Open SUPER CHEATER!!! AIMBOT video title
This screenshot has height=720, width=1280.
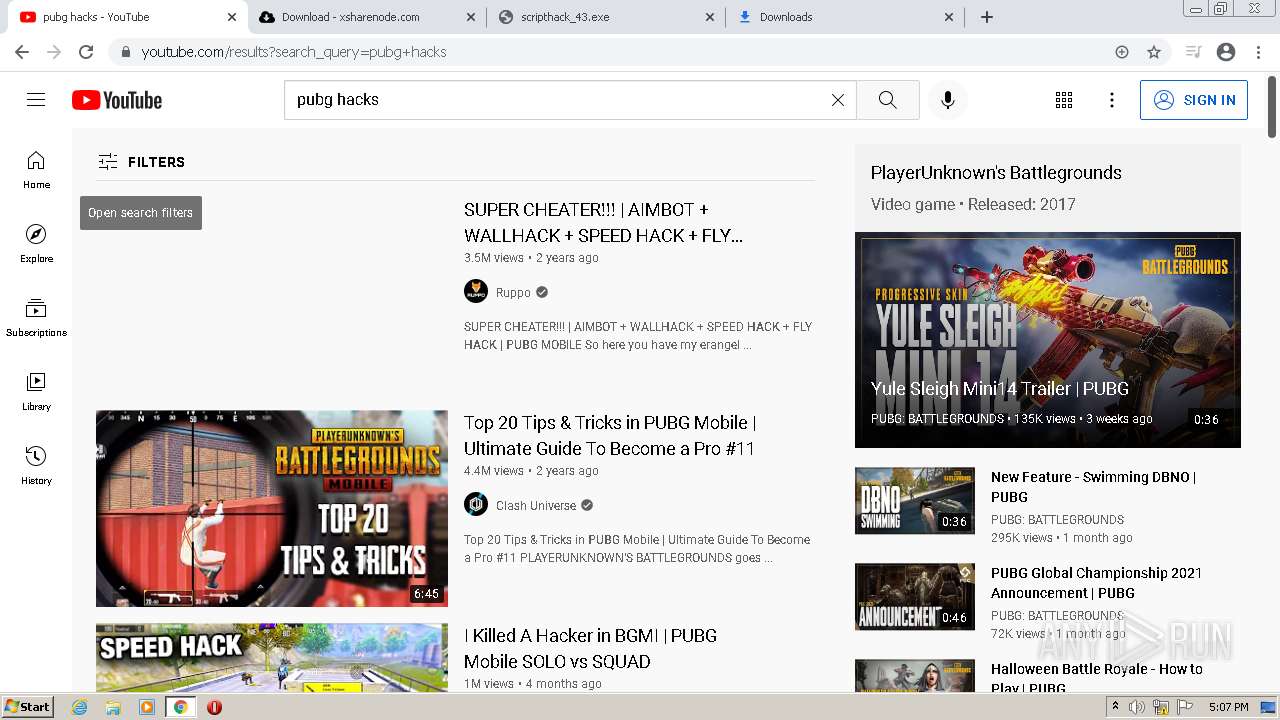pyautogui.click(x=603, y=223)
